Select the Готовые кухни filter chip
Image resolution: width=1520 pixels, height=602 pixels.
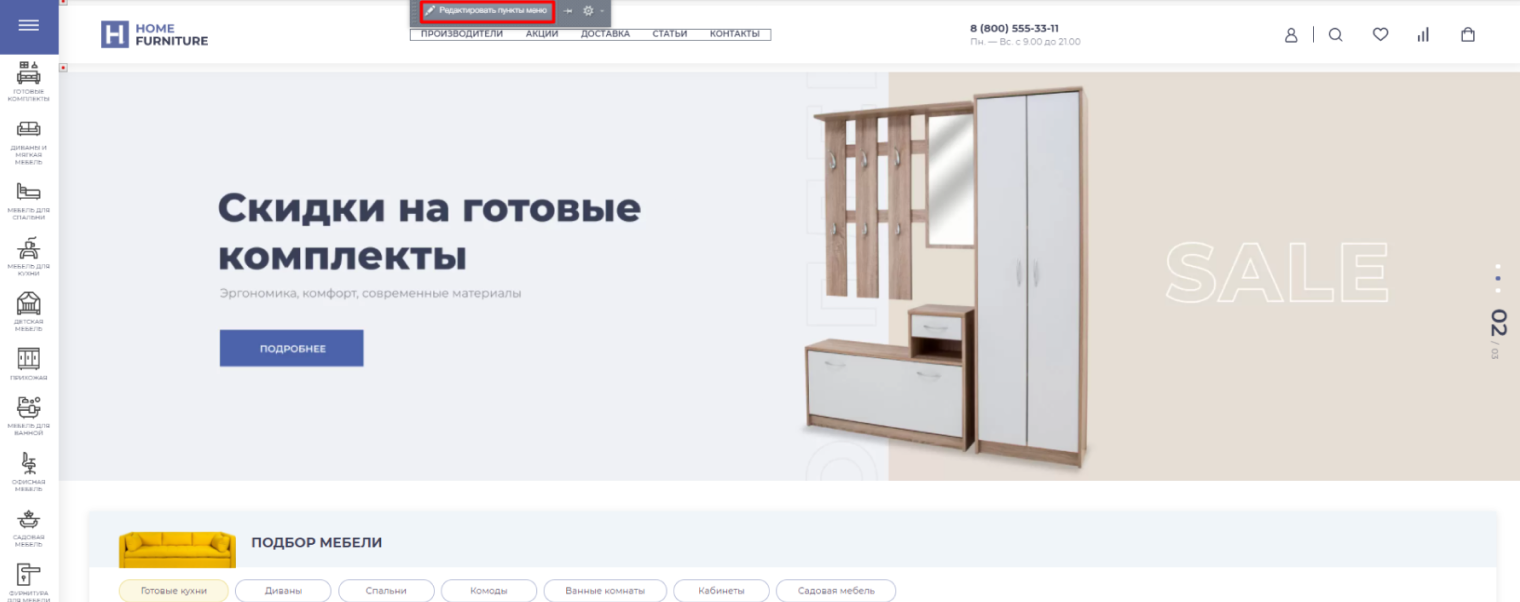coord(174,591)
